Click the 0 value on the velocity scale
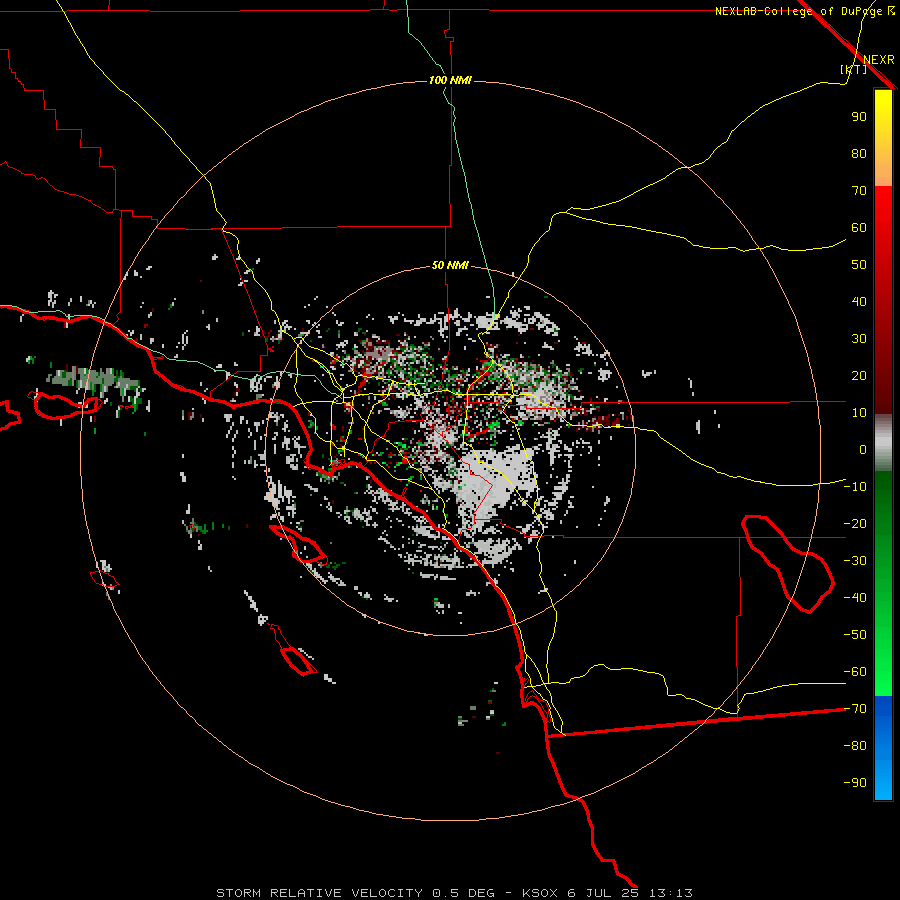900x900 pixels. click(x=863, y=450)
